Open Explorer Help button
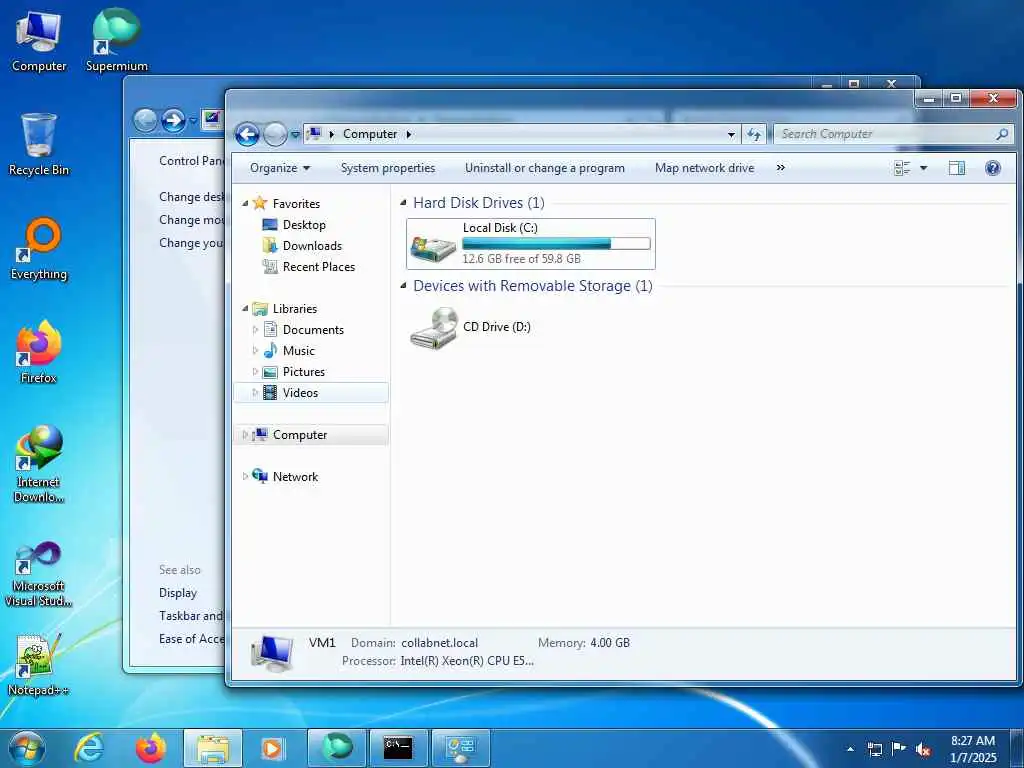 pyautogui.click(x=993, y=168)
